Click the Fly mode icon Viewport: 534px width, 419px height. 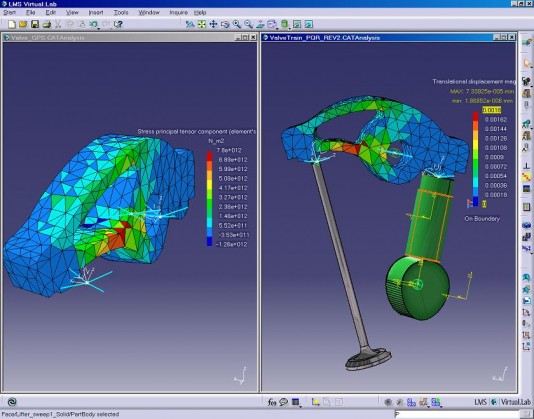(x=190, y=24)
